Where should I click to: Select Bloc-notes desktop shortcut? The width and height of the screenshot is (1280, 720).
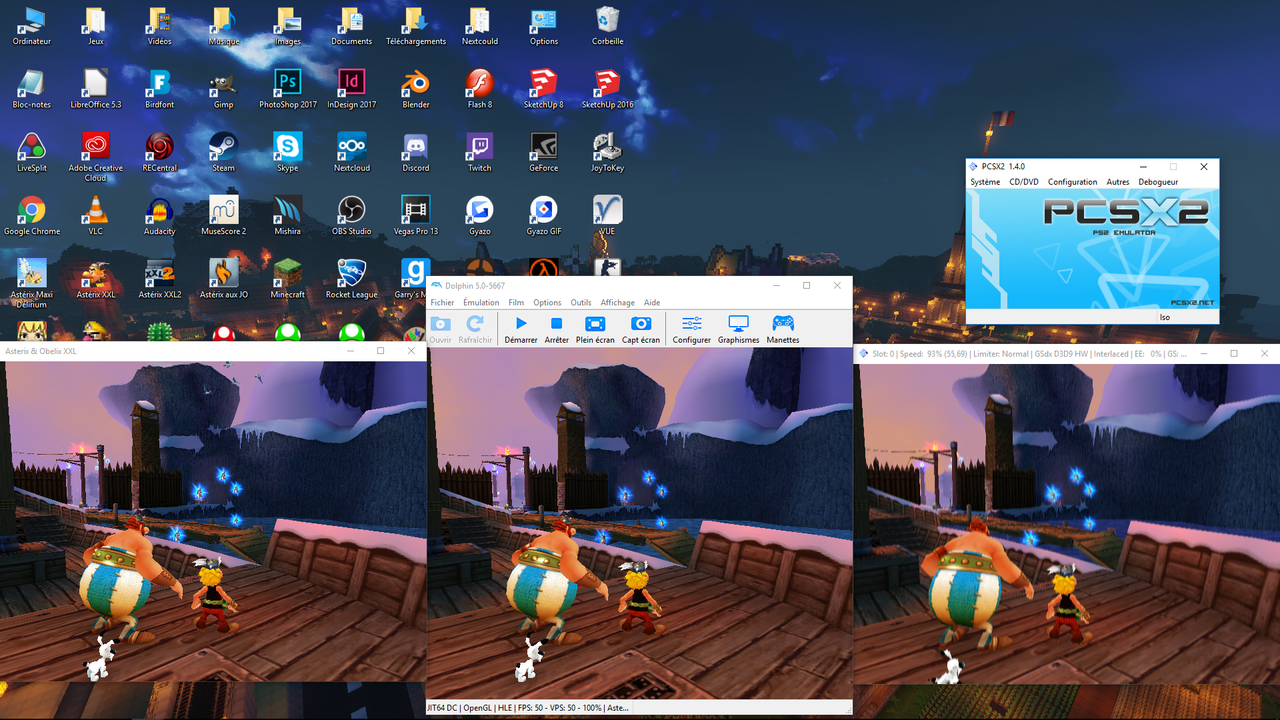click(x=32, y=89)
